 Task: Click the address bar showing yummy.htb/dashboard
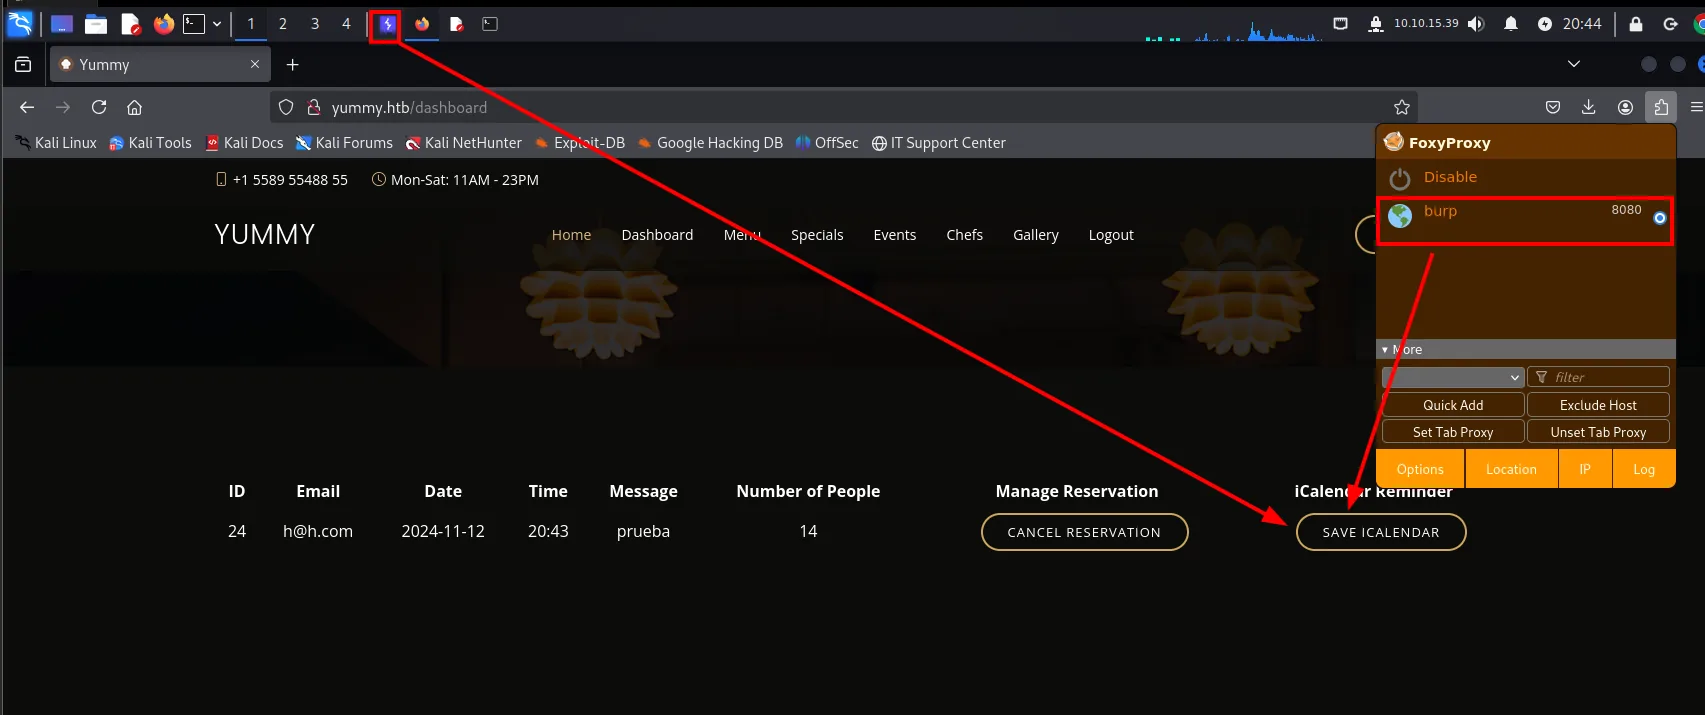[x=844, y=107]
